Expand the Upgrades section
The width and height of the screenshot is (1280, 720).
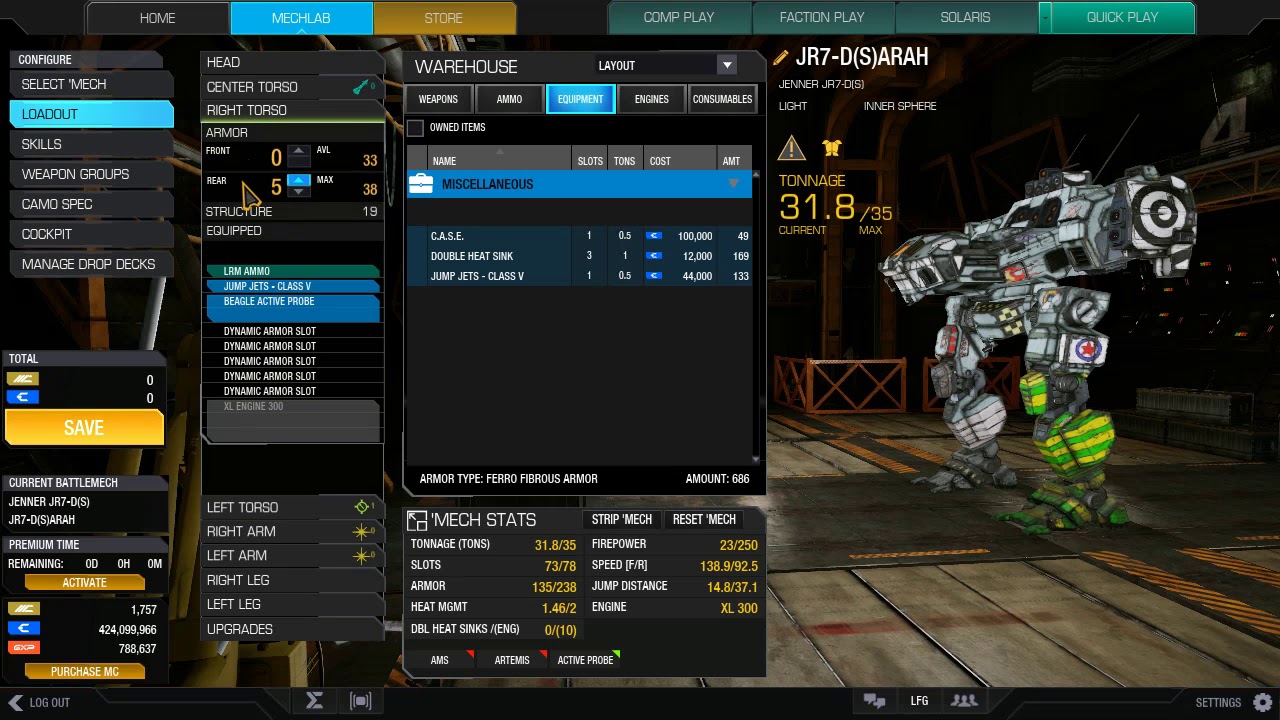click(292, 629)
